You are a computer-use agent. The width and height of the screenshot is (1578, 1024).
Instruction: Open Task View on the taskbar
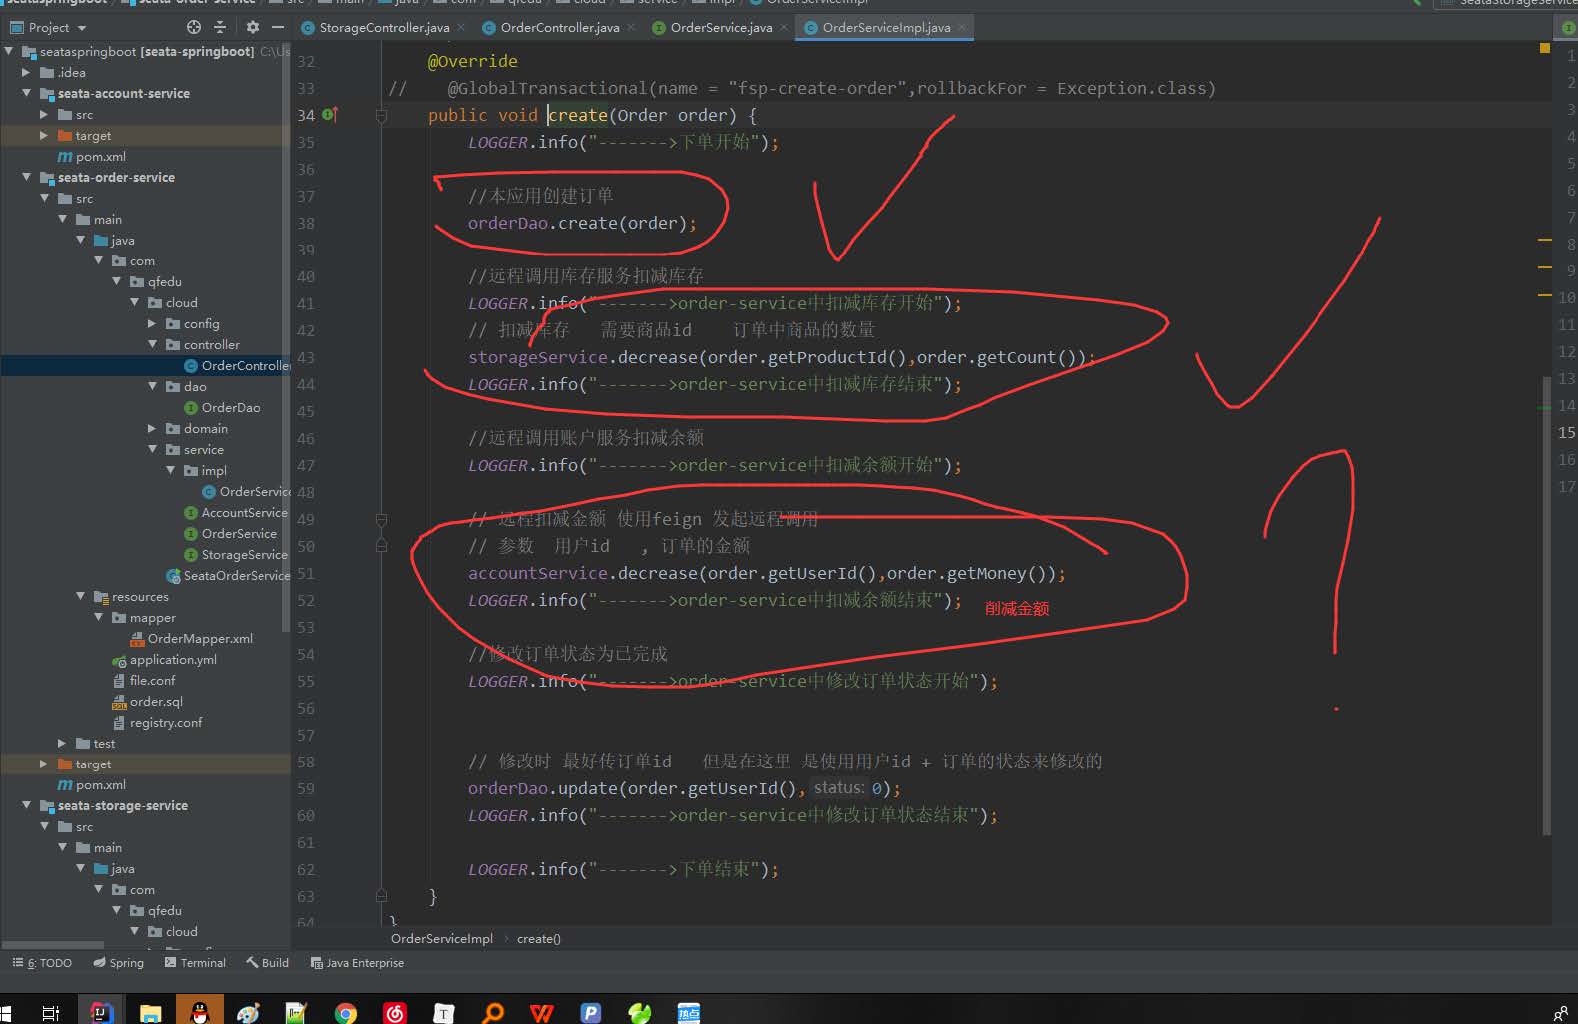(x=50, y=1013)
